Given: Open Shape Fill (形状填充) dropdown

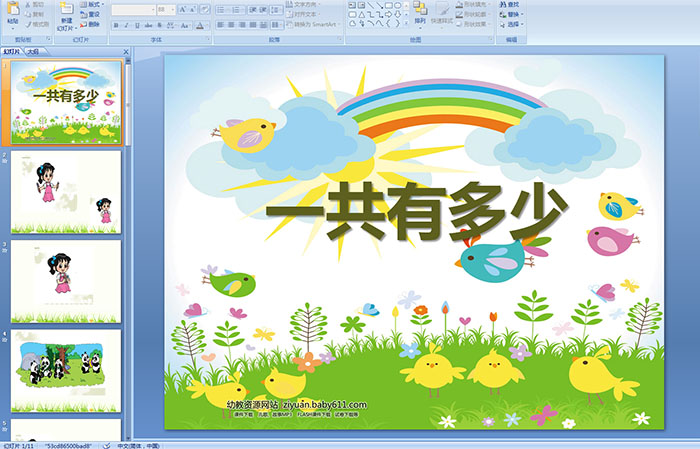Looking at the screenshot, I should (474, 4).
